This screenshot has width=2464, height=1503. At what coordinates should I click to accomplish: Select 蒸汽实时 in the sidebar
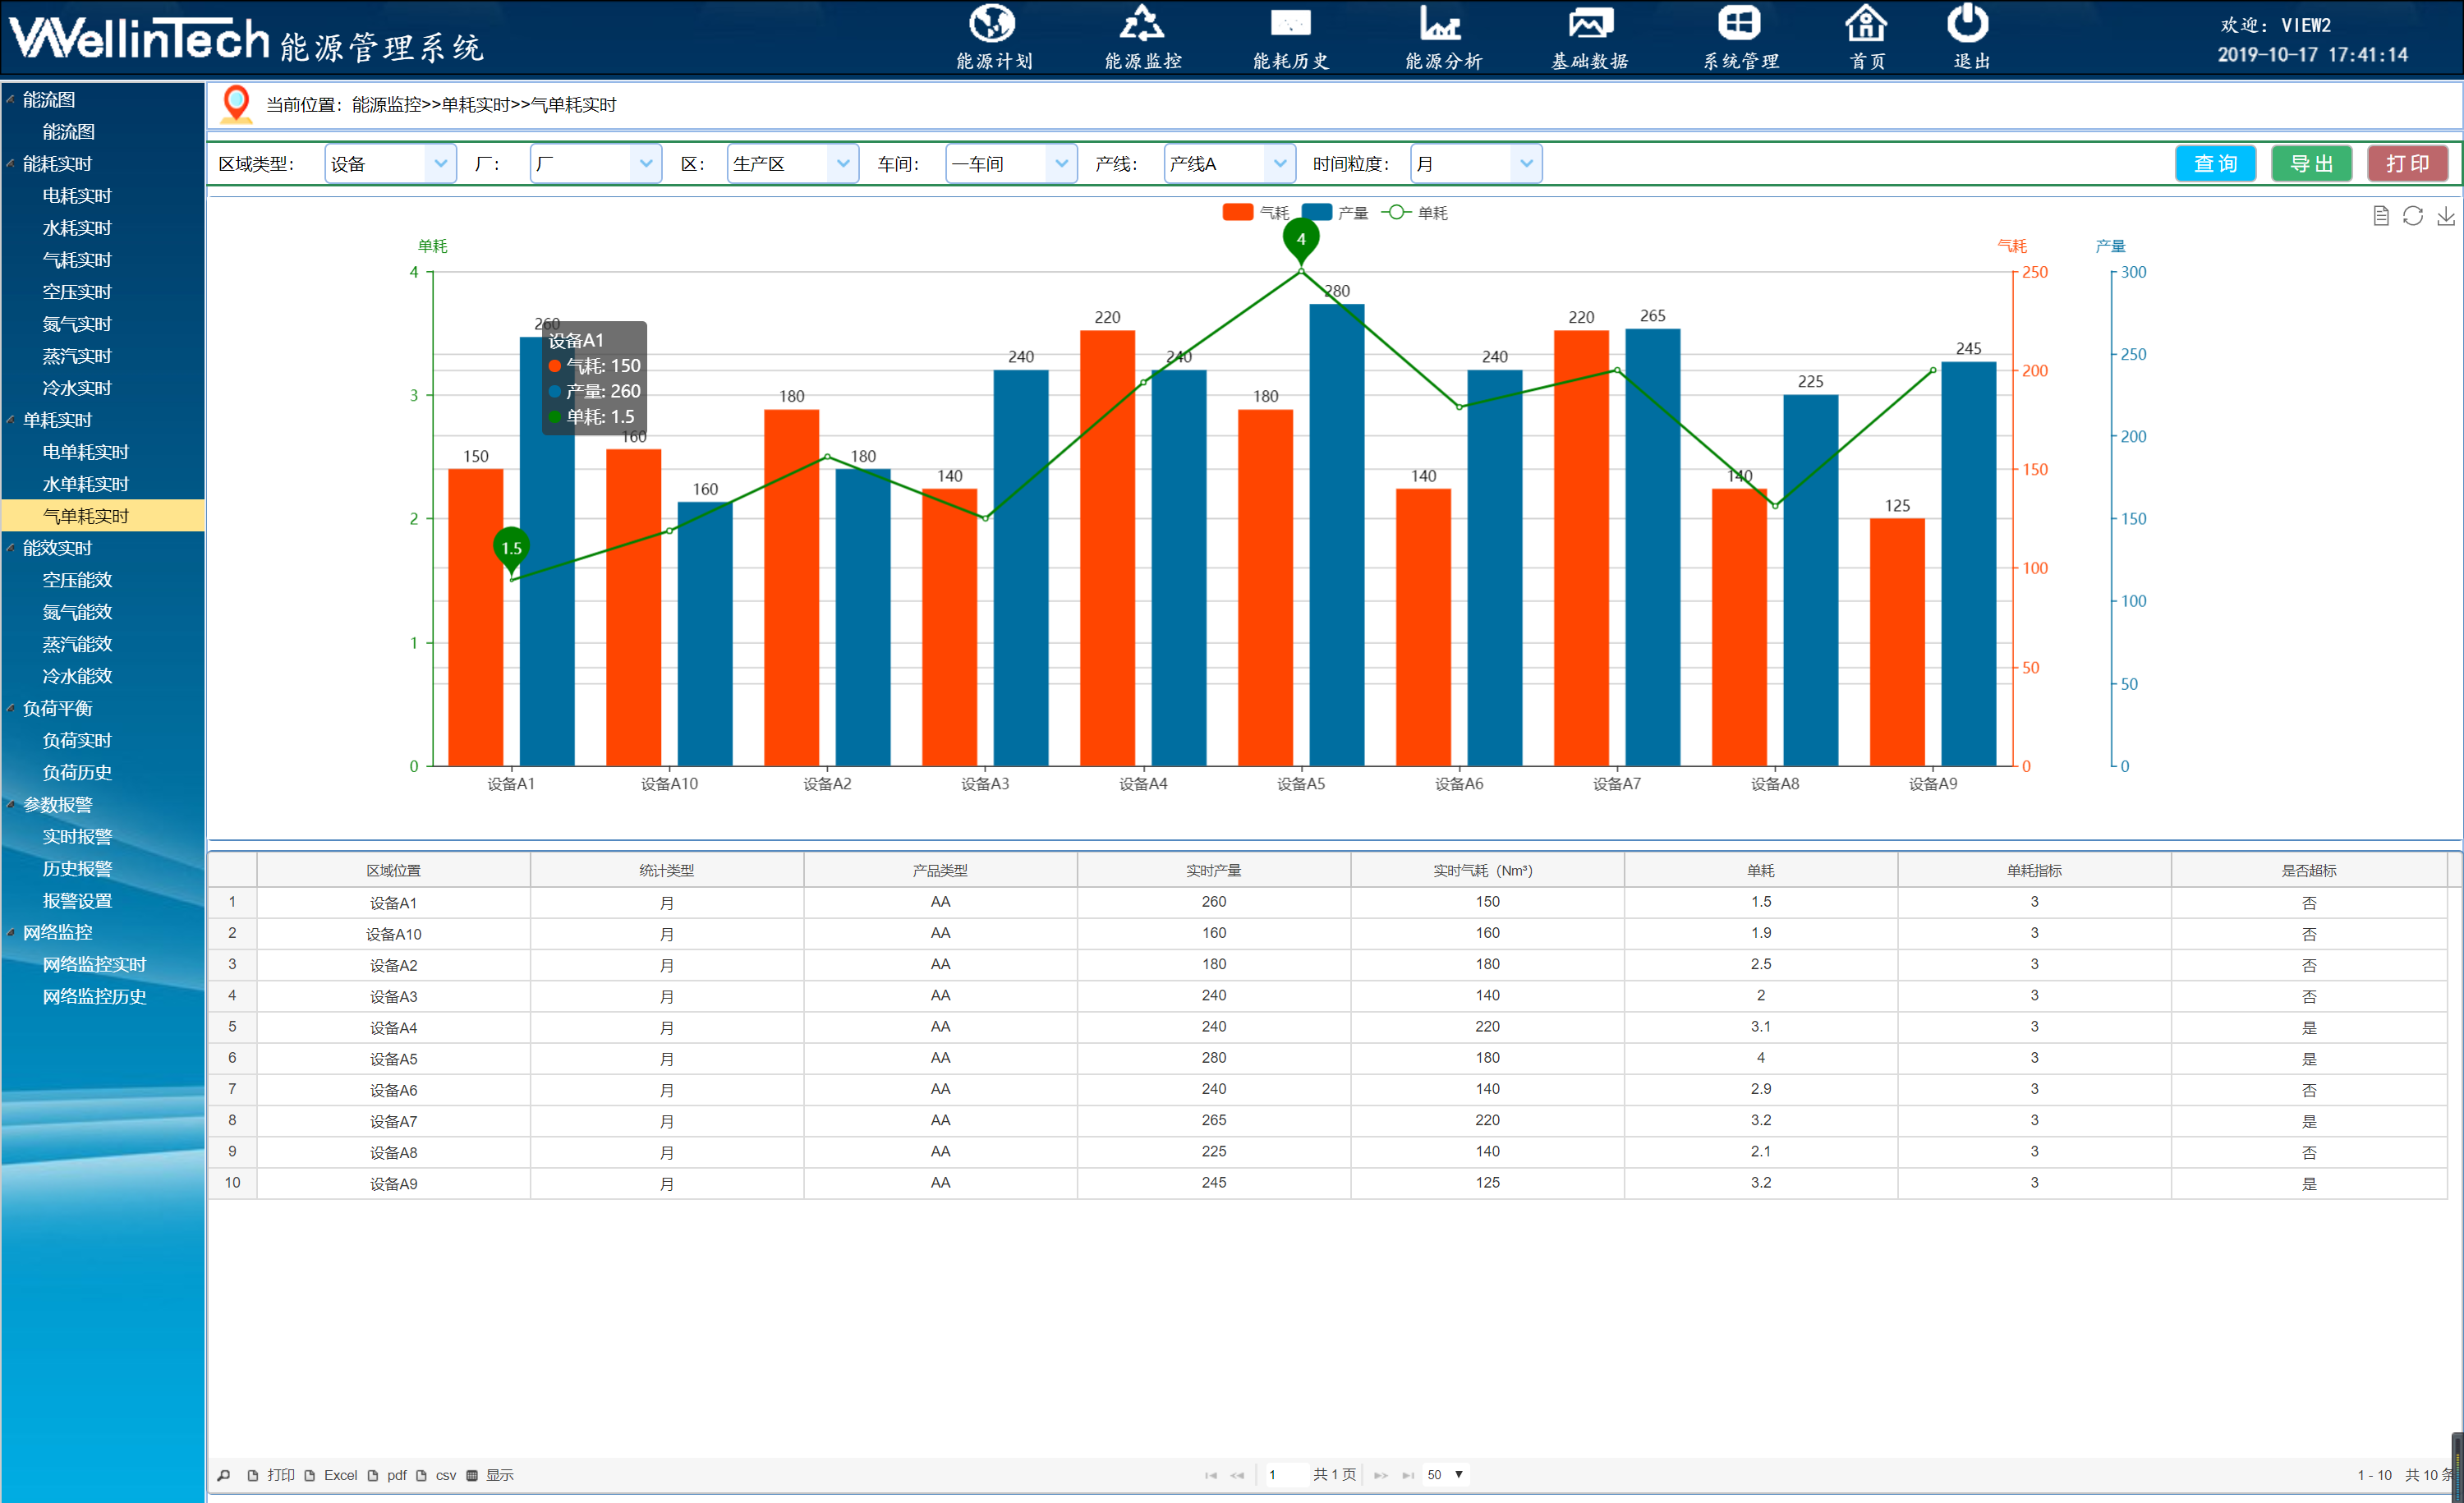point(77,356)
